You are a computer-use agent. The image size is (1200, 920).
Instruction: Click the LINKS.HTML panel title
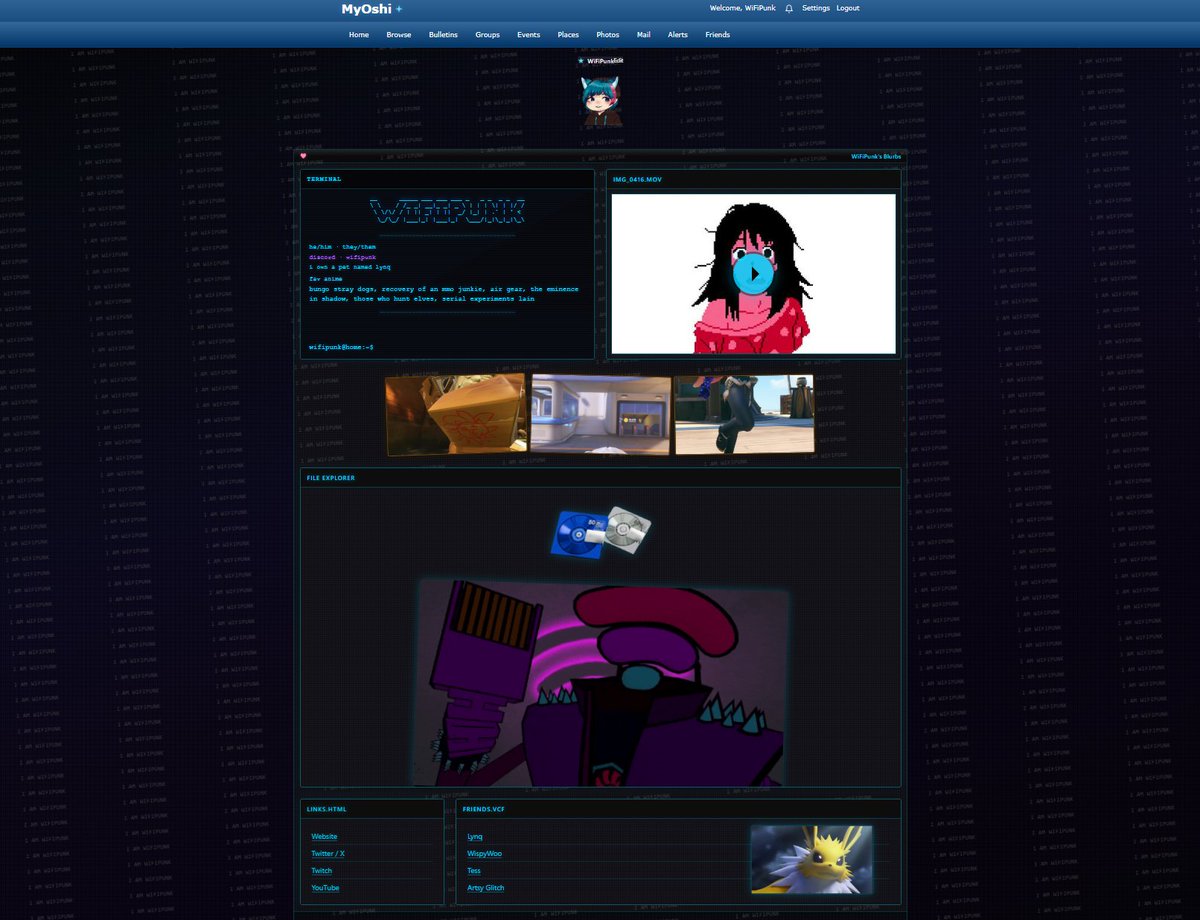pyautogui.click(x=327, y=808)
